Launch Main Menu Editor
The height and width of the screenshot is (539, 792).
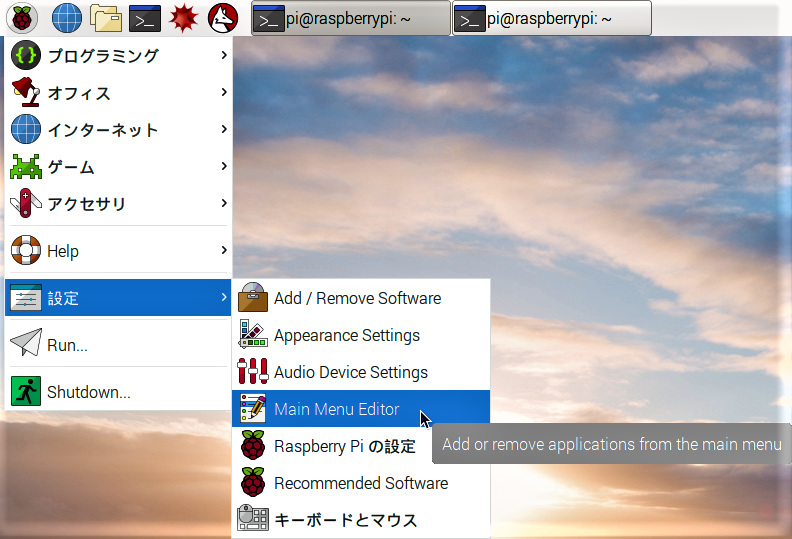(x=361, y=408)
